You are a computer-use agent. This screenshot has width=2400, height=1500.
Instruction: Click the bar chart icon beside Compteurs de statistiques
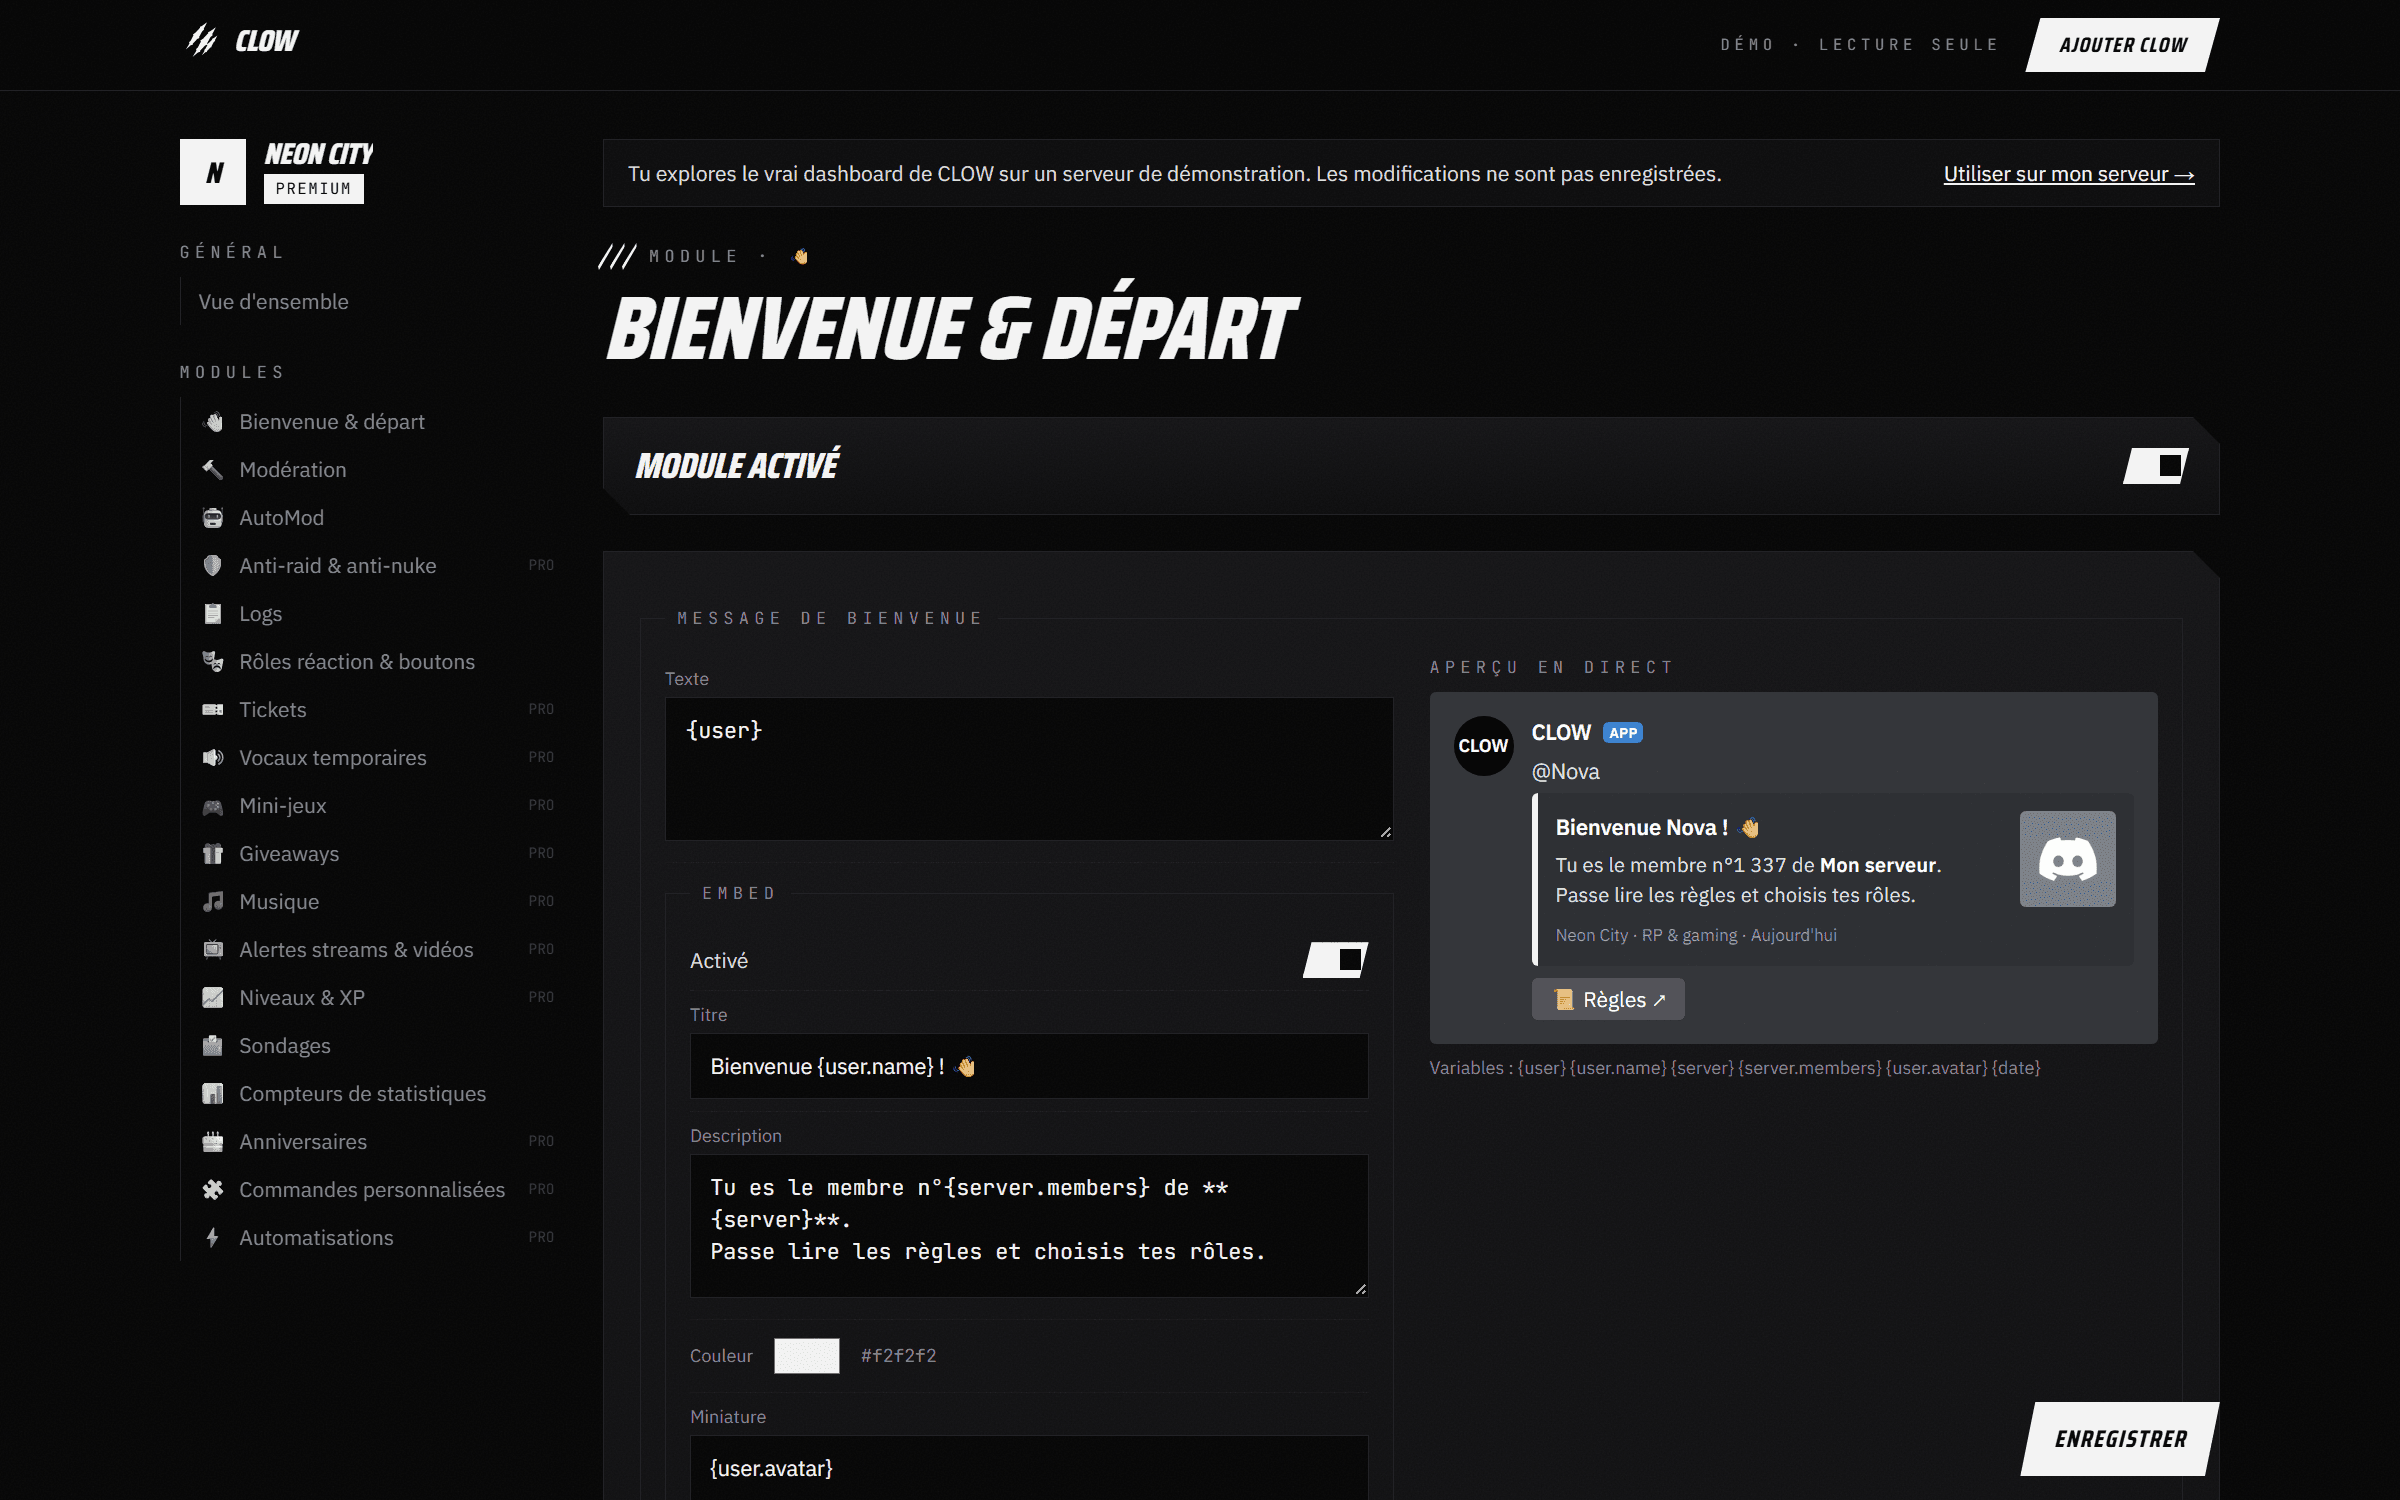213,1094
